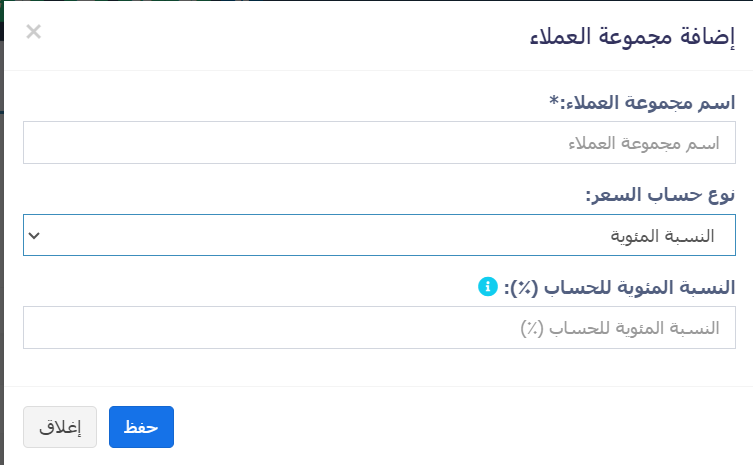Dismiss the dialog with the X icon
The image size is (753, 465).
(x=34, y=32)
